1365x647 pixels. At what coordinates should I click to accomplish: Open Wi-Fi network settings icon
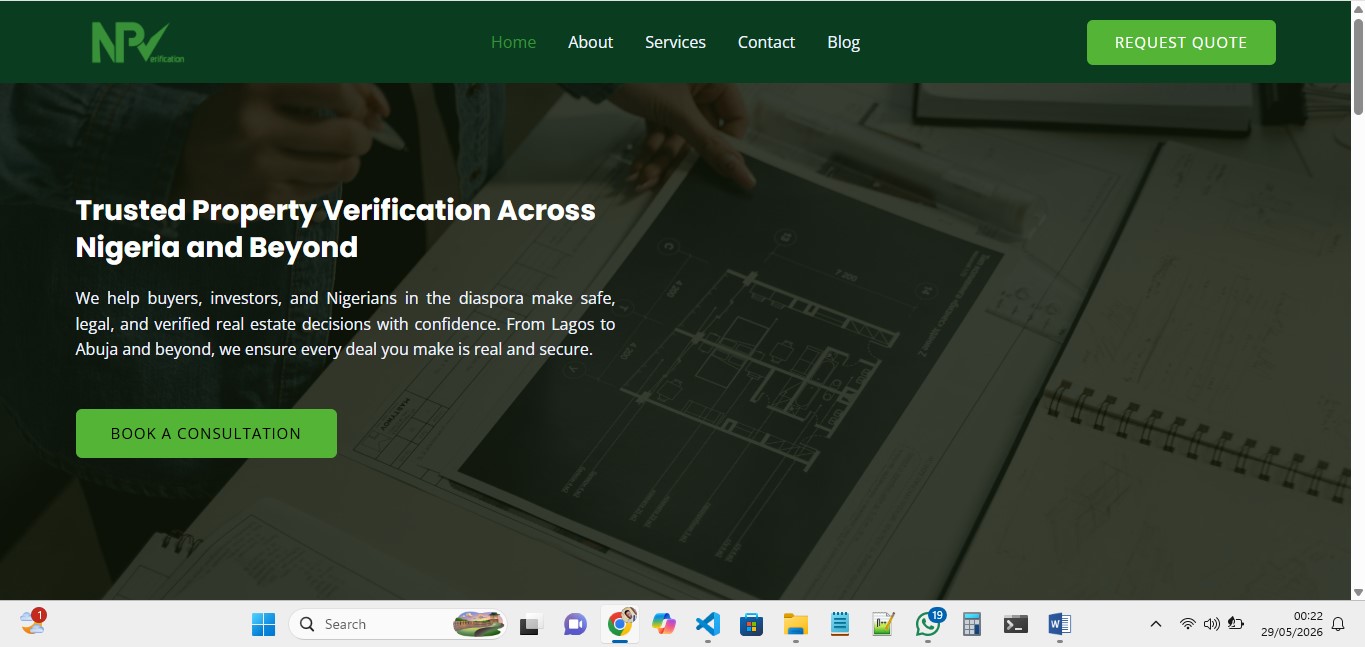1187,624
